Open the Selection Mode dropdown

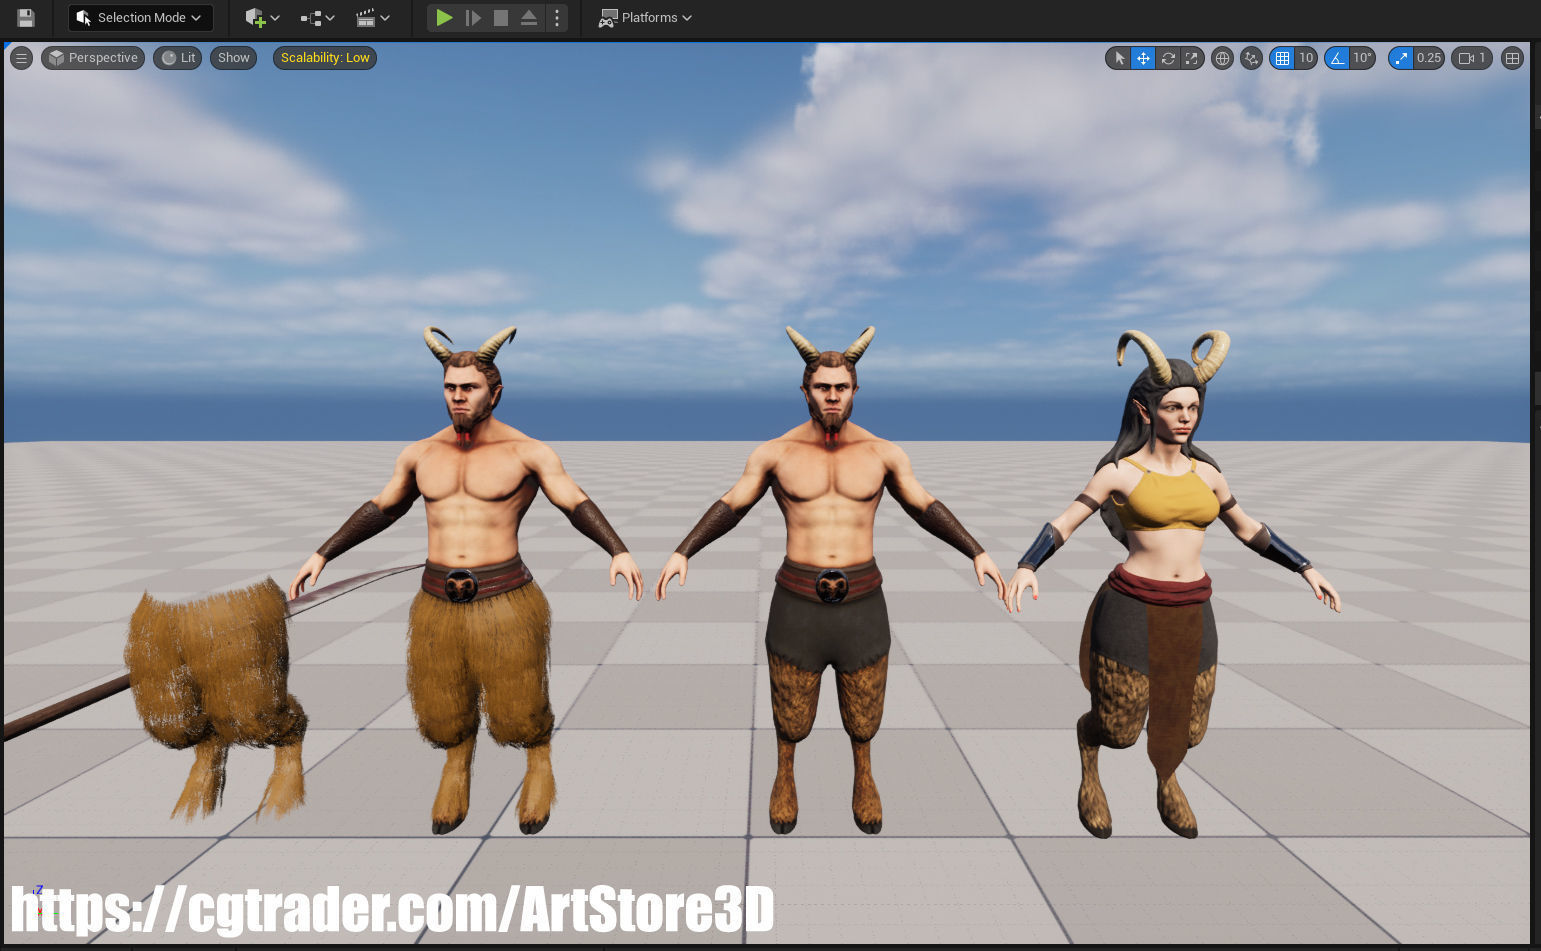tap(140, 18)
